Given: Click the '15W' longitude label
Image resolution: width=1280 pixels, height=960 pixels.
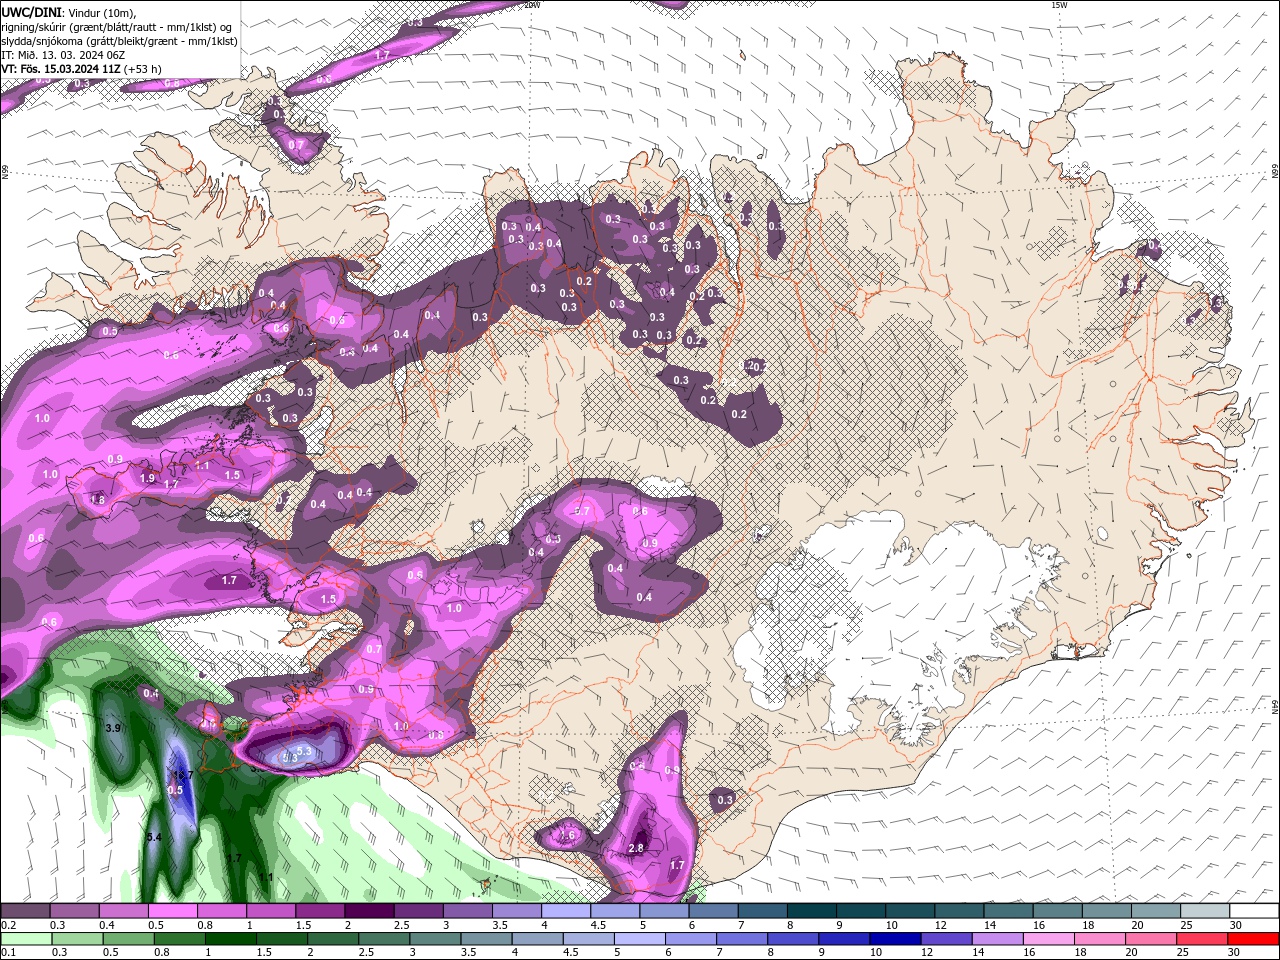Looking at the screenshot, I should point(1059,5).
